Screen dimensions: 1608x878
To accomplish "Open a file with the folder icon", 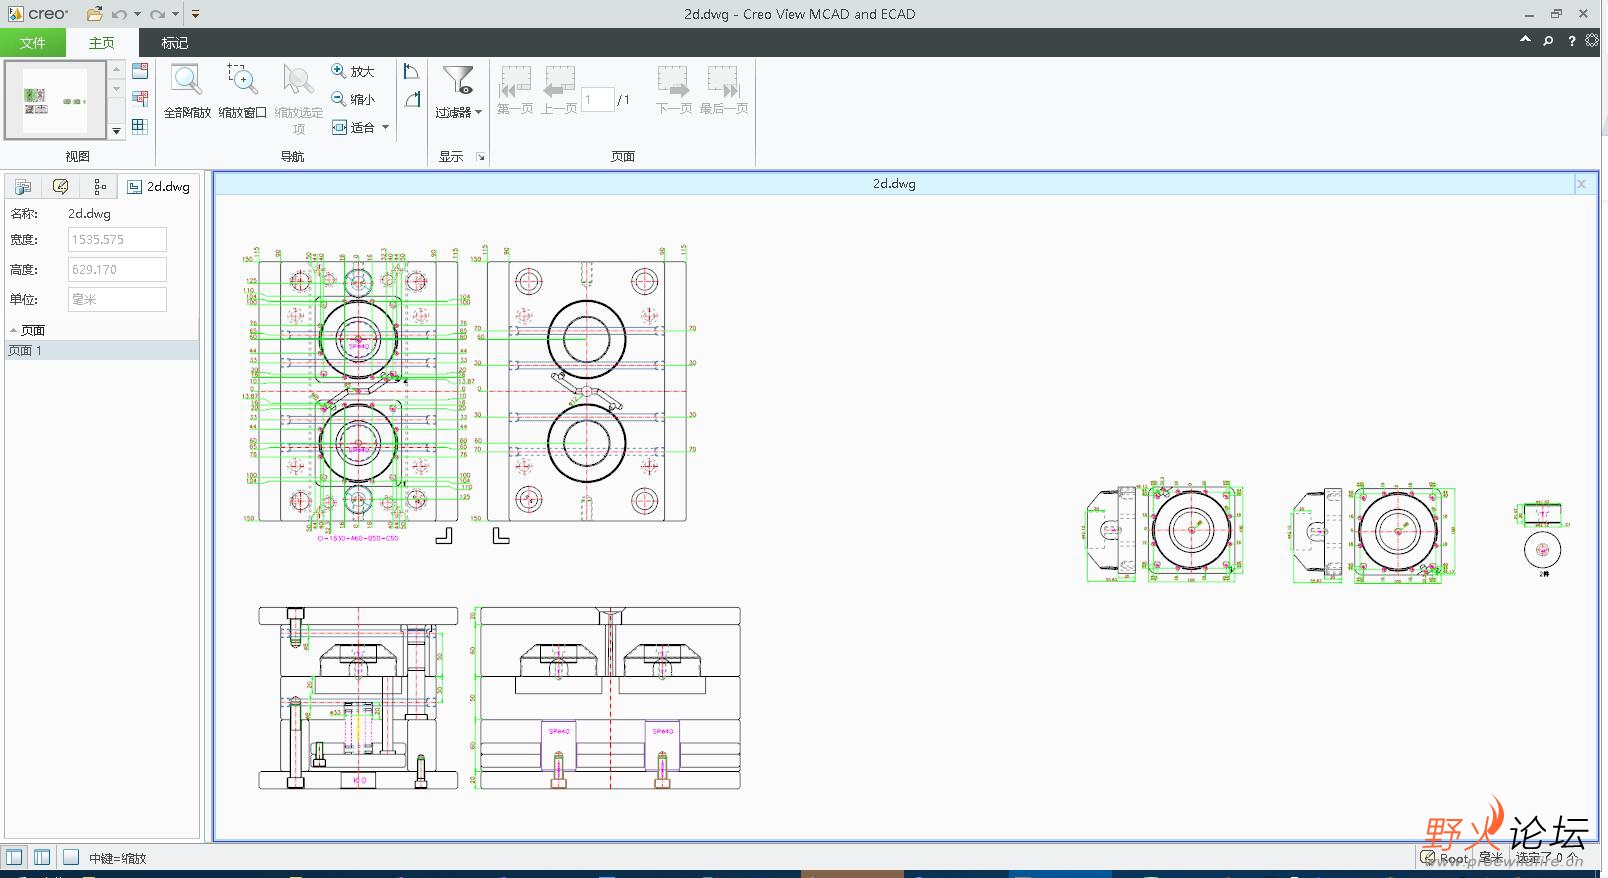I will tap(94, 14).
